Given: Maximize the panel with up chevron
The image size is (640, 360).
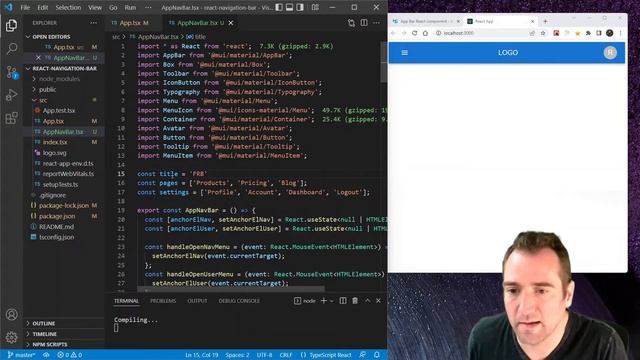Looking at the screenshot, I should pyautogui.click(x=367, y=301).
